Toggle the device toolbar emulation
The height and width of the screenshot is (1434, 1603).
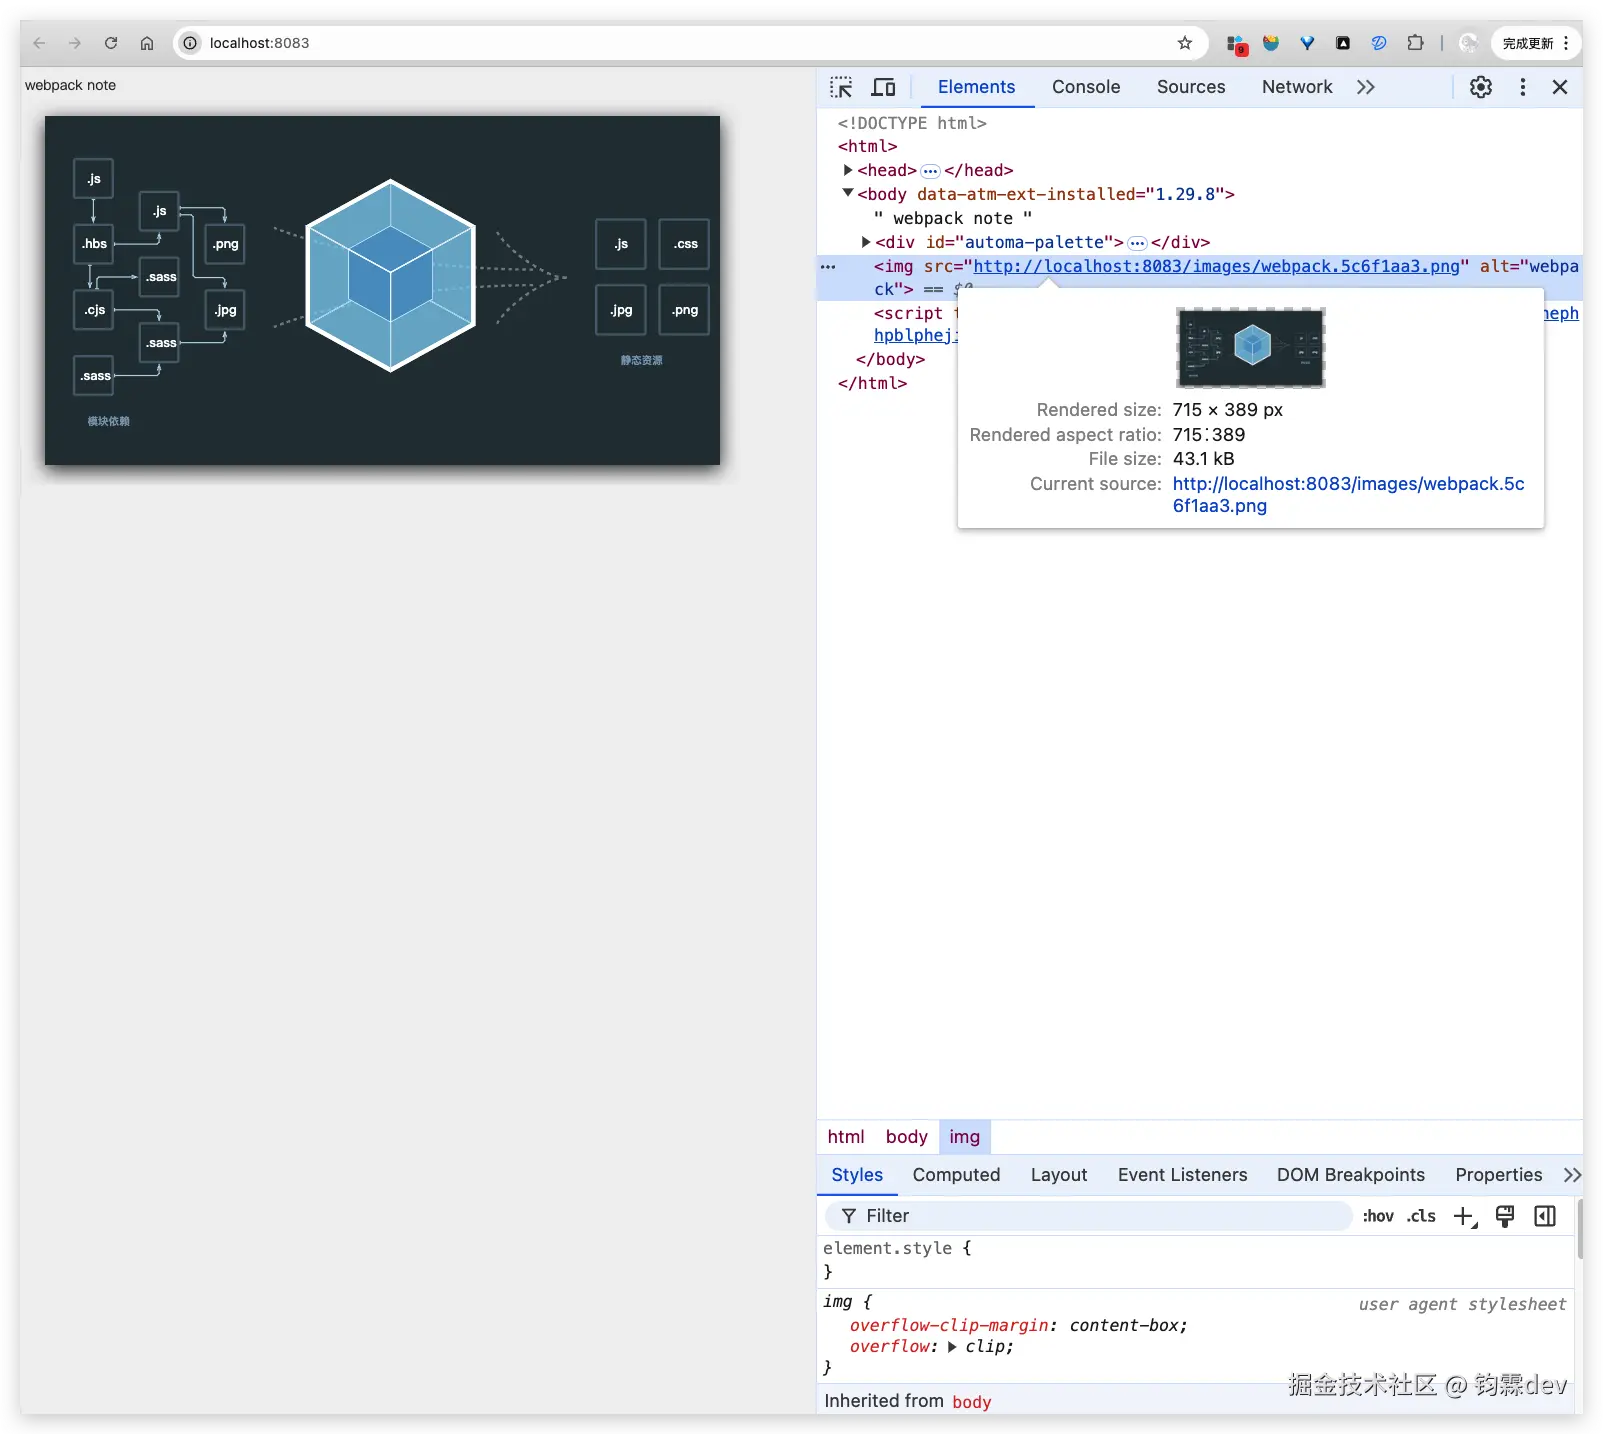883,87
